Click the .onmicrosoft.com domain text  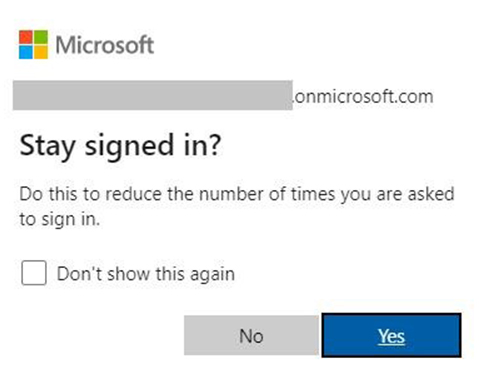pos(363,97)
